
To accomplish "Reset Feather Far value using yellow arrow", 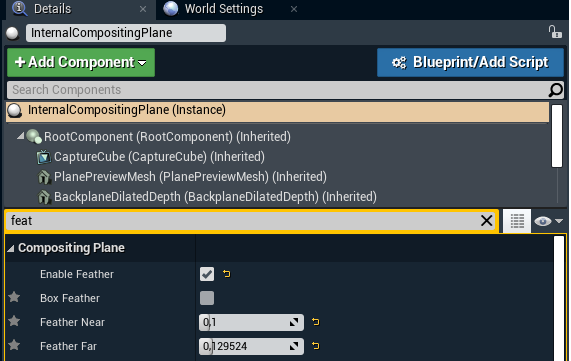I will pos(315,345).
